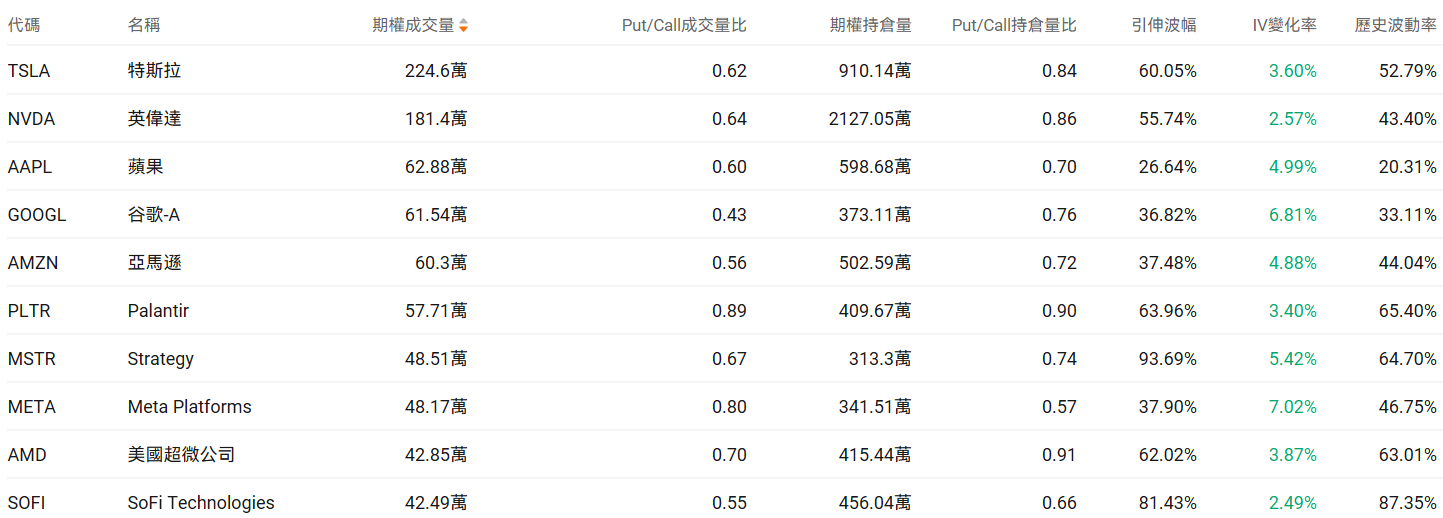
Task: Select Palantir in the name column
Action: [x=158, y=311]
